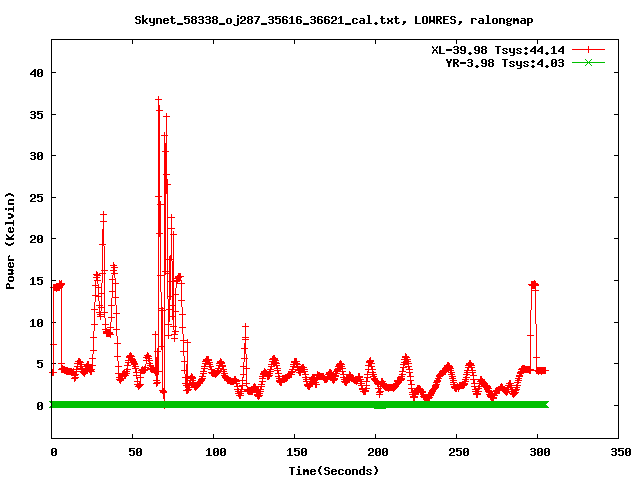Click the x-axis tick label 200
The image size is (640, 480).
click(x=378, y=452)
